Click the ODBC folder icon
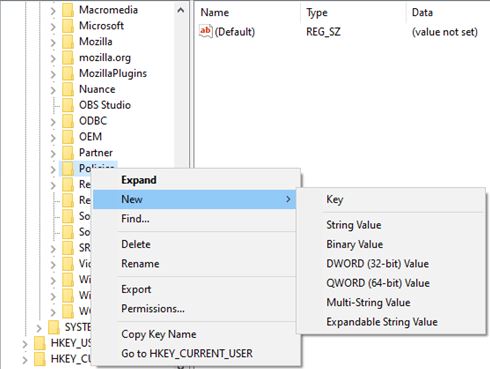This screenshot has width=490, height=369. coord(68,121)
